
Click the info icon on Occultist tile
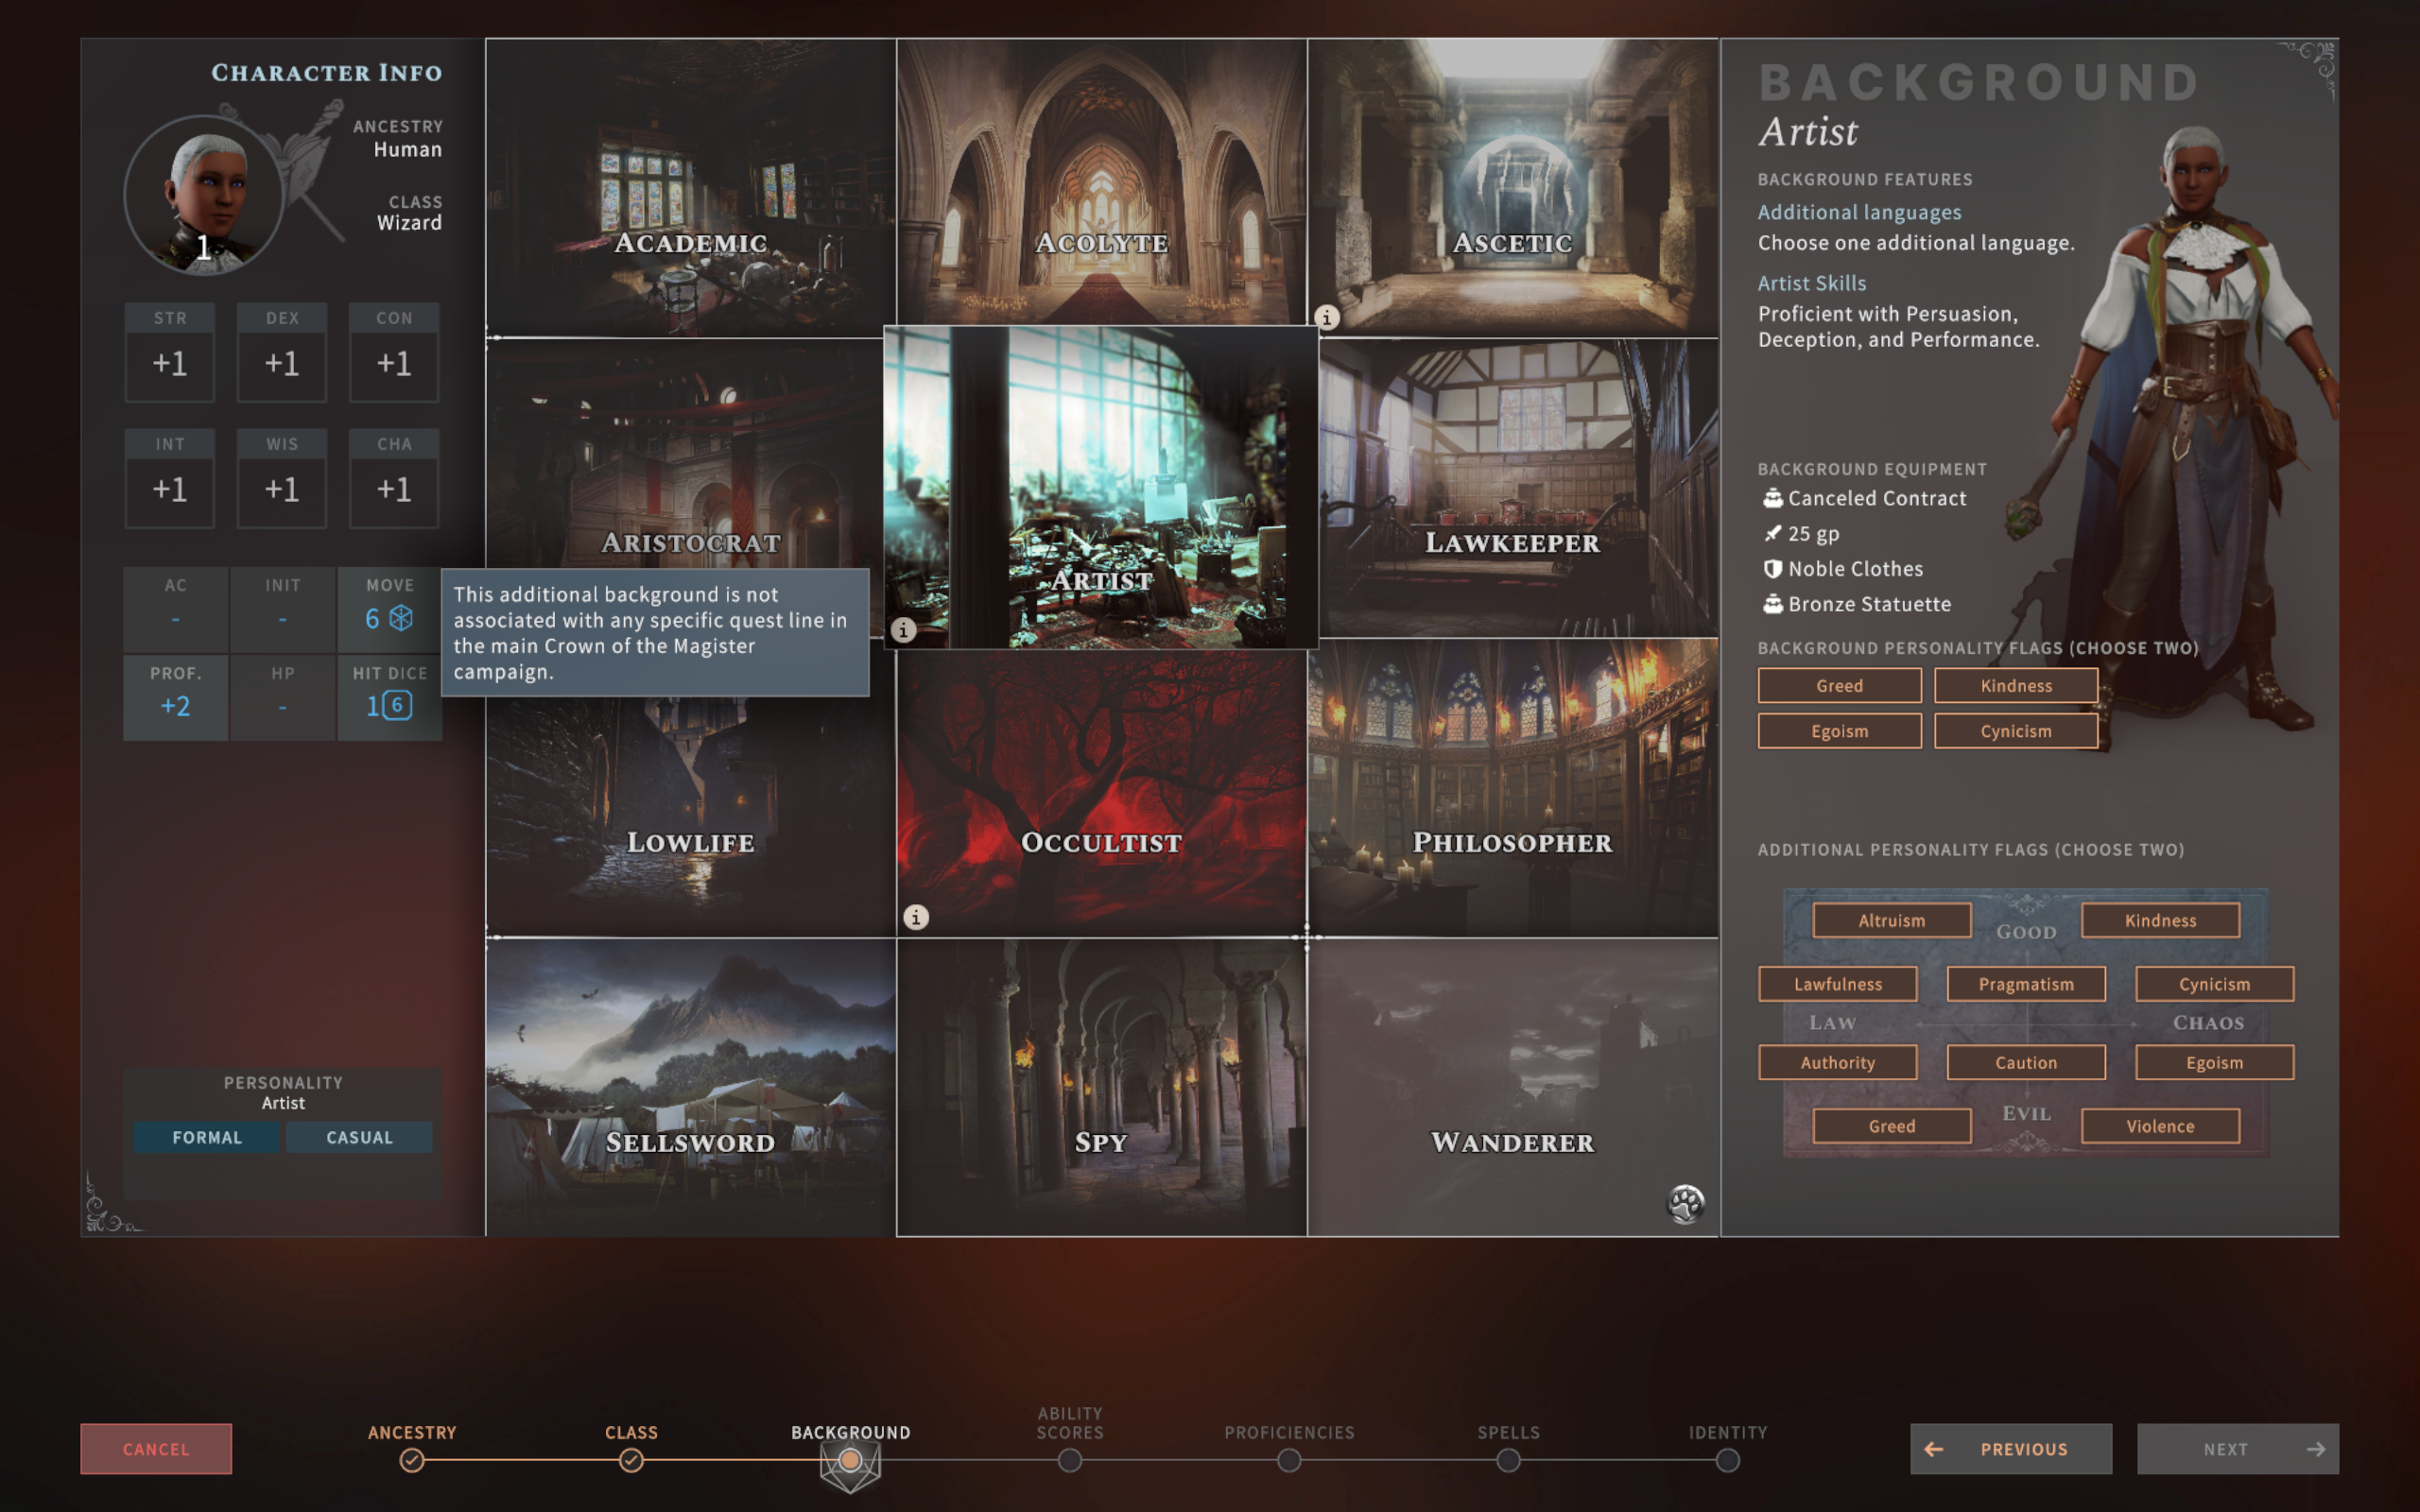pyautogui.click(x=916, y=917)
